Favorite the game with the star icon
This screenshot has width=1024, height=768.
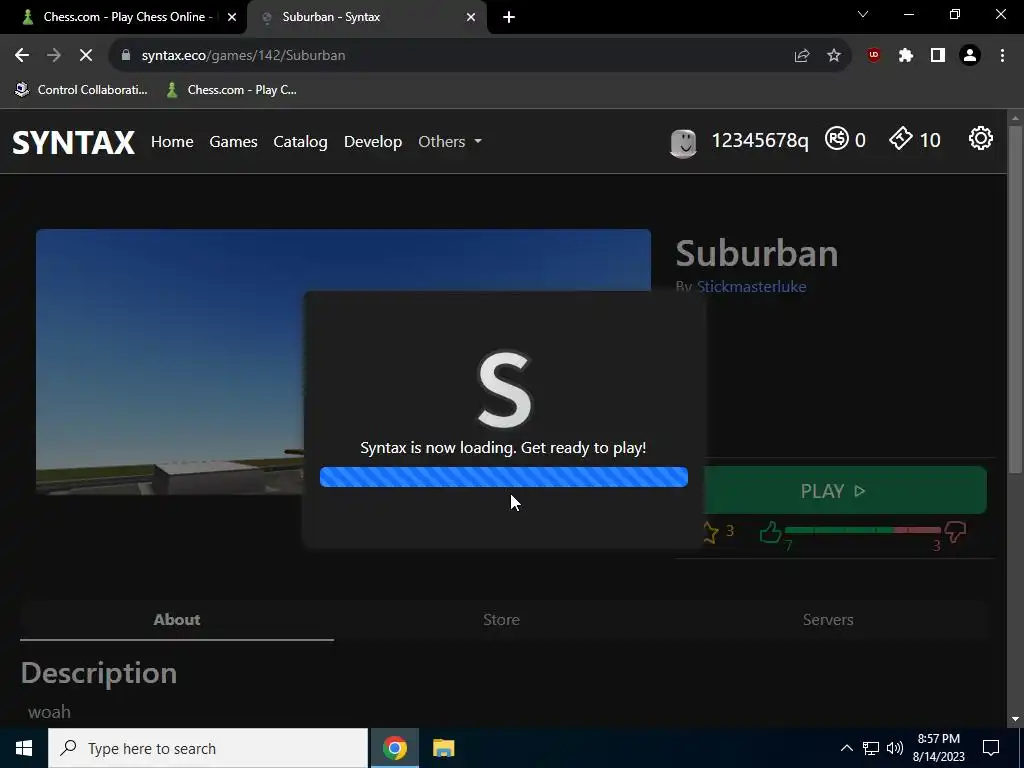pos(711,532)
